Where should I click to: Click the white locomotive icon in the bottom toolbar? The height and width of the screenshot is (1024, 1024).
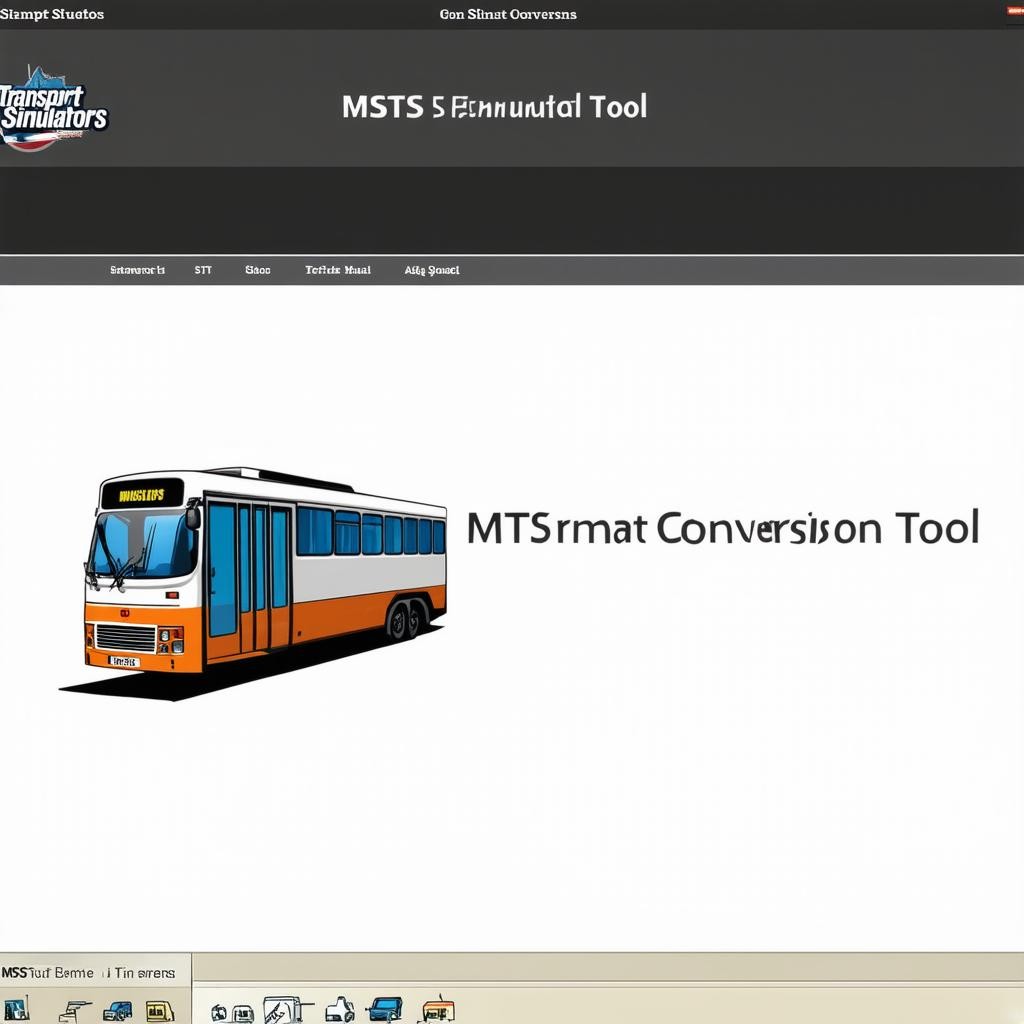(340, 1010)
